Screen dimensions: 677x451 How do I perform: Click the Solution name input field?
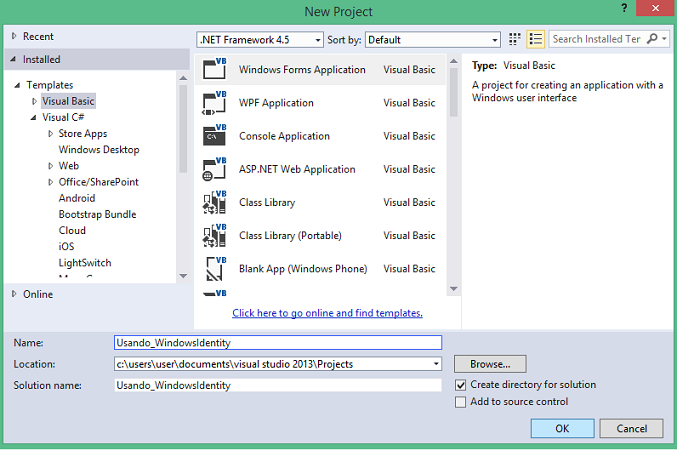pyautogui.click(x=278, y=385)
